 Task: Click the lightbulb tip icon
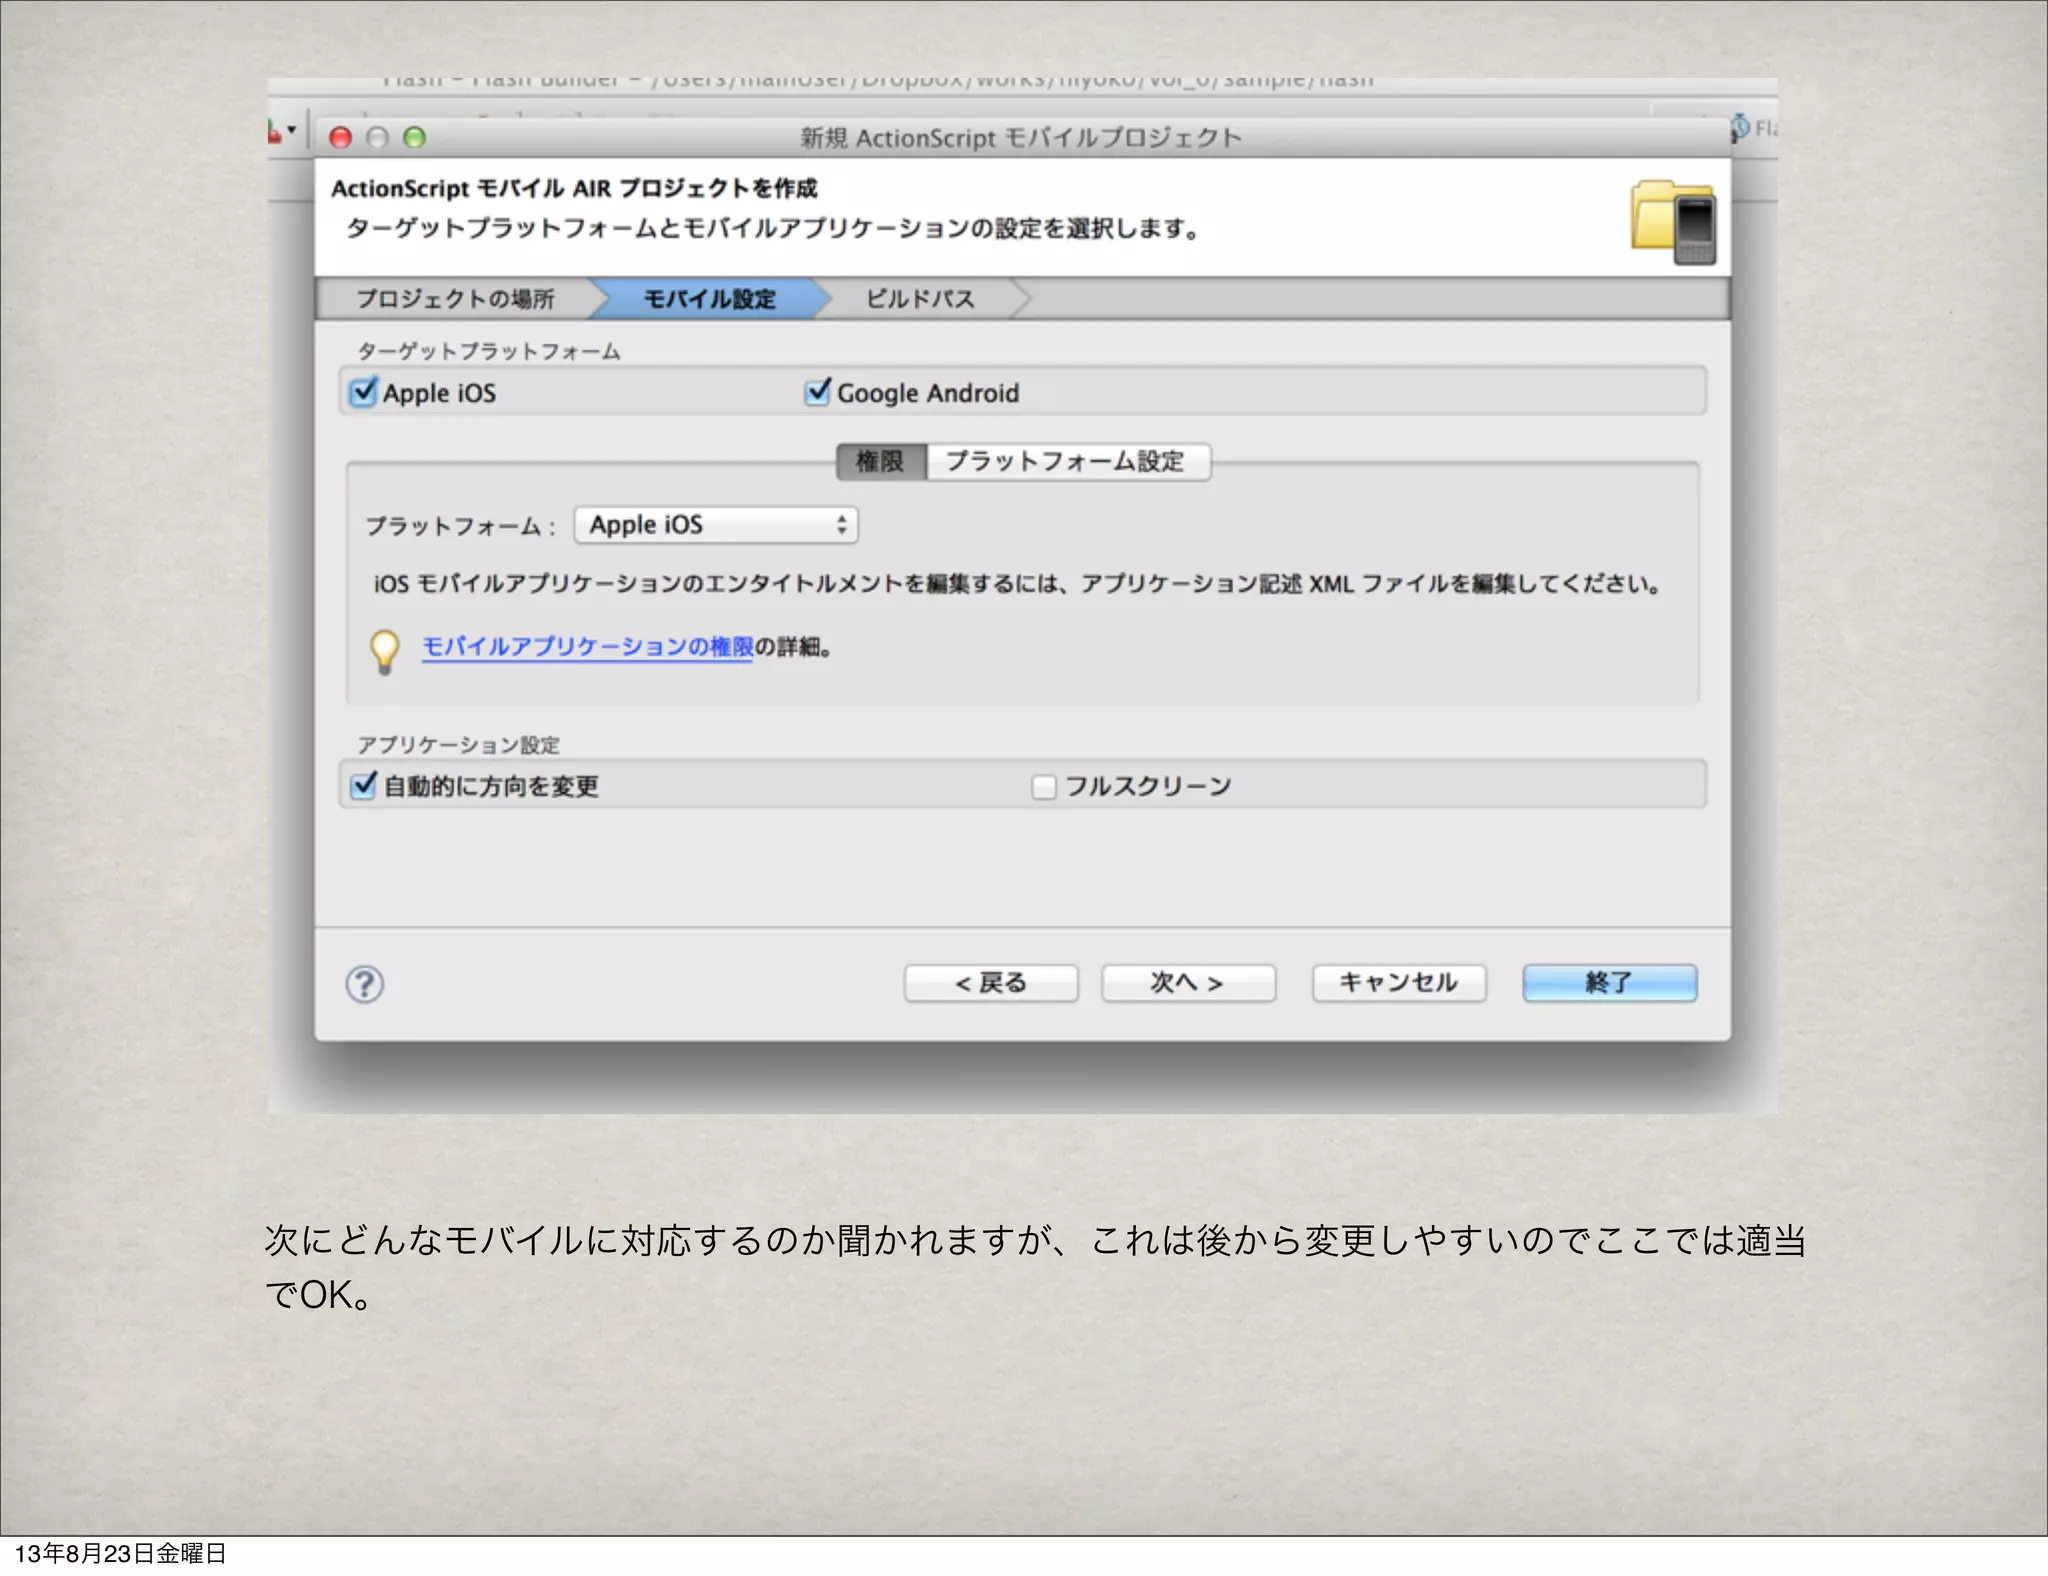pyautogui.click(x=385, y=652)
